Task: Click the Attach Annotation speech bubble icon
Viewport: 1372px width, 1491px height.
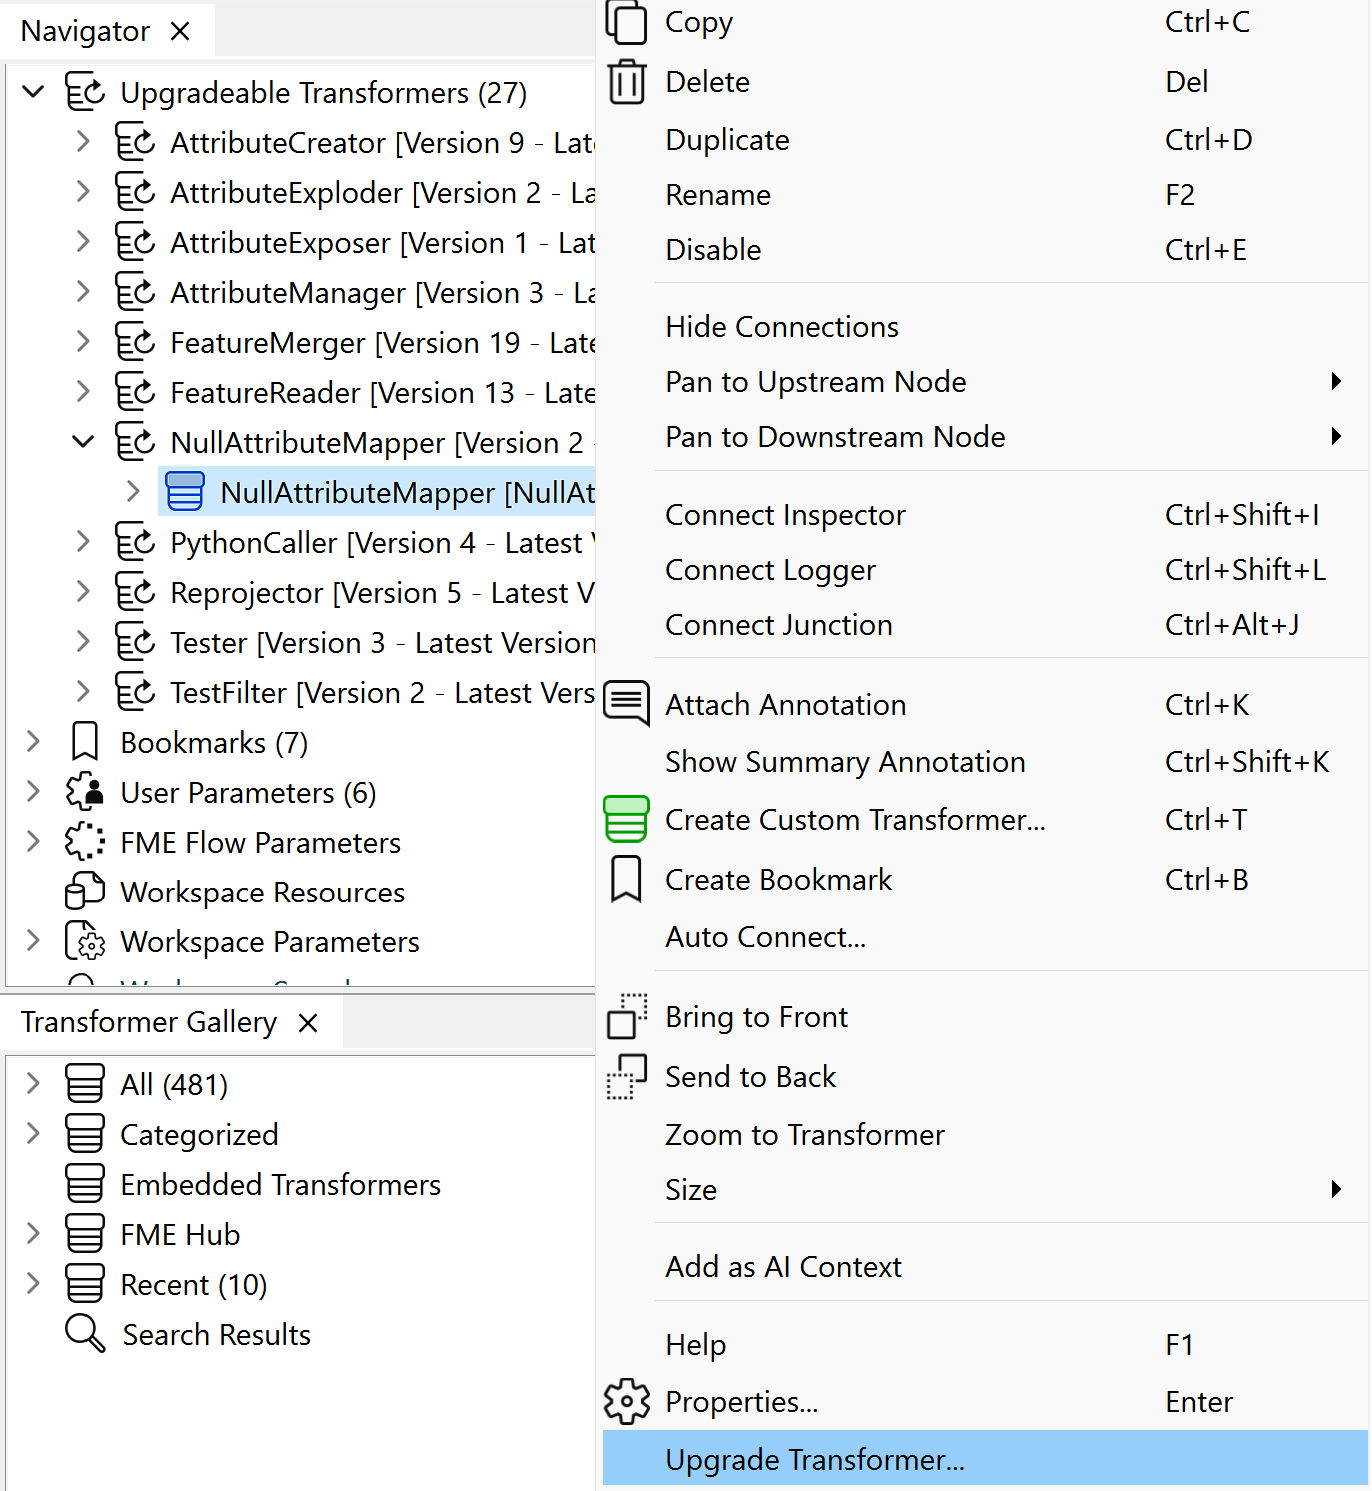Action: pyautogui.click(x=627, y=704)
